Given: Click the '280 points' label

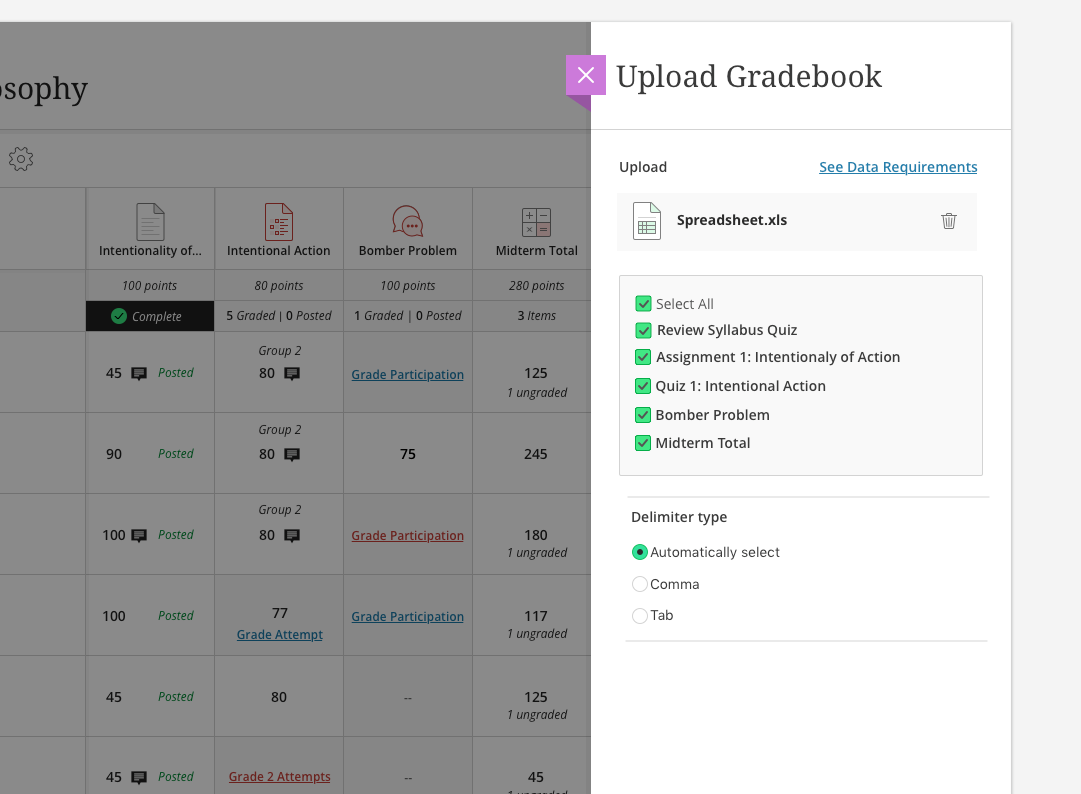Looking at the screenshot, I should point(536,285).
